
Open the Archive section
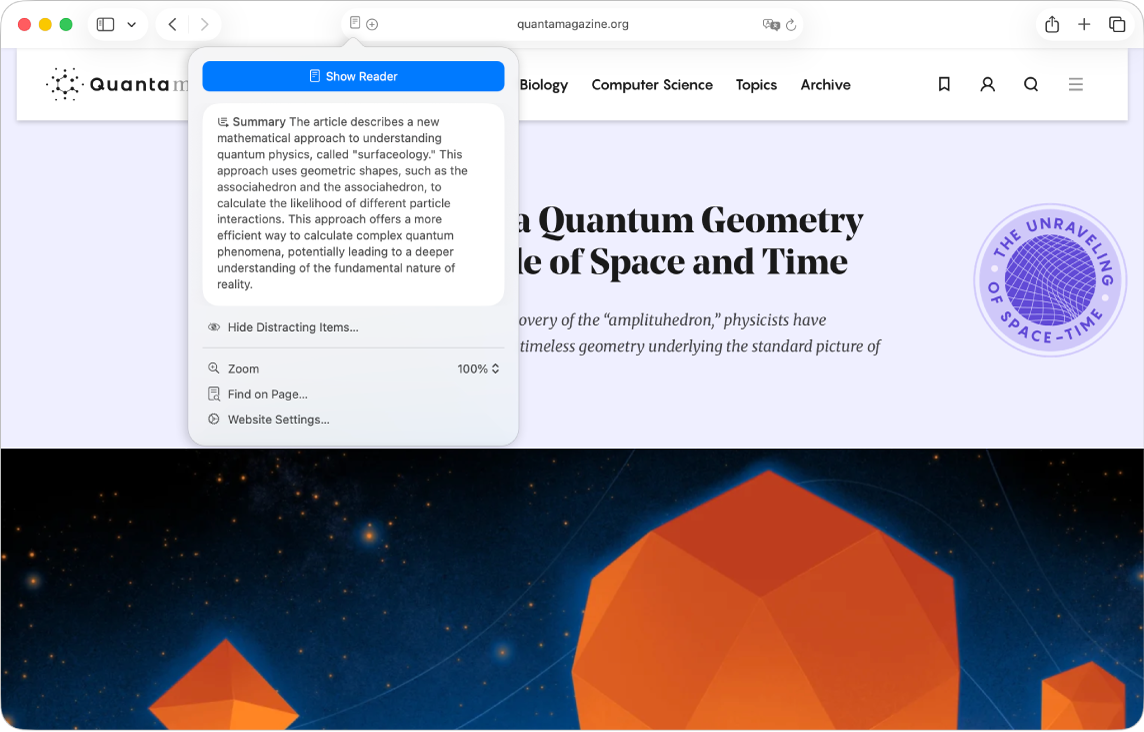click(x=825, y=84)
